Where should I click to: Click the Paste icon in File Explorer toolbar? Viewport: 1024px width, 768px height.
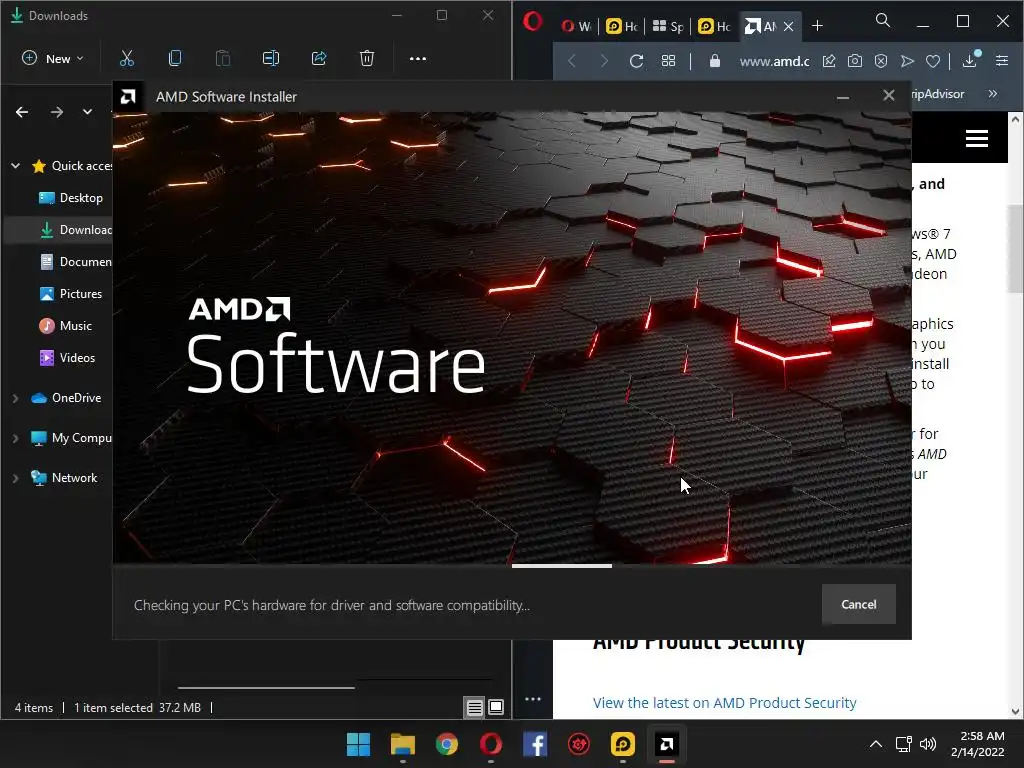pos(223,58)
